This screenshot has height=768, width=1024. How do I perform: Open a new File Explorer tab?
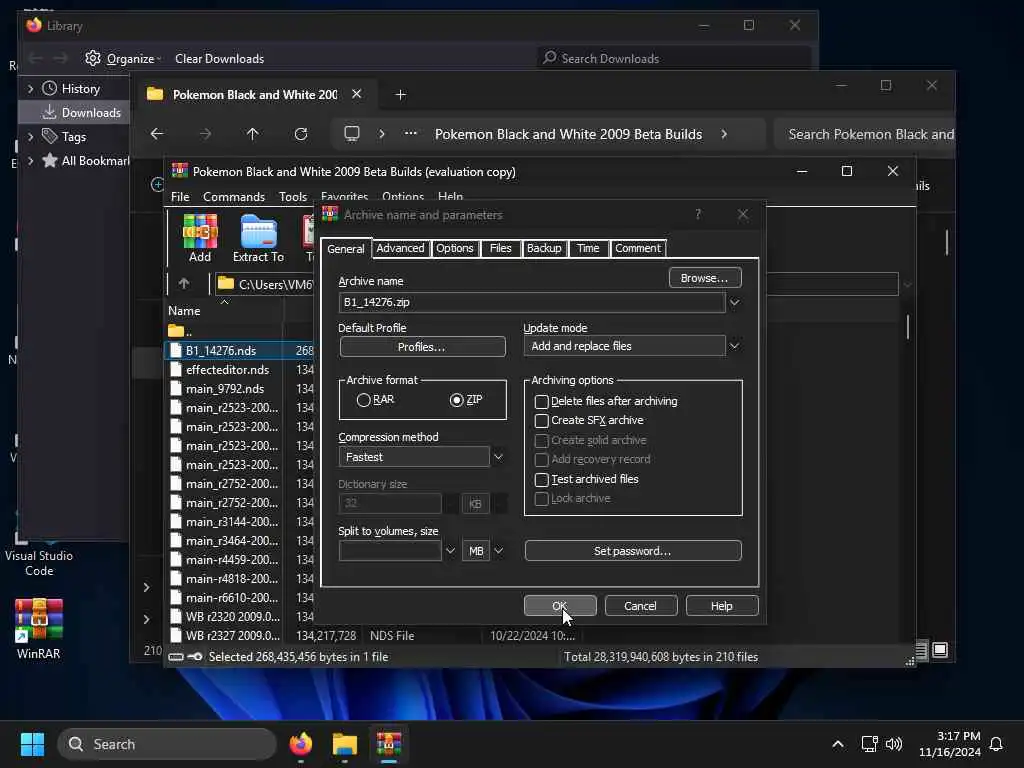pyautogui.click(x=401, y=95)
